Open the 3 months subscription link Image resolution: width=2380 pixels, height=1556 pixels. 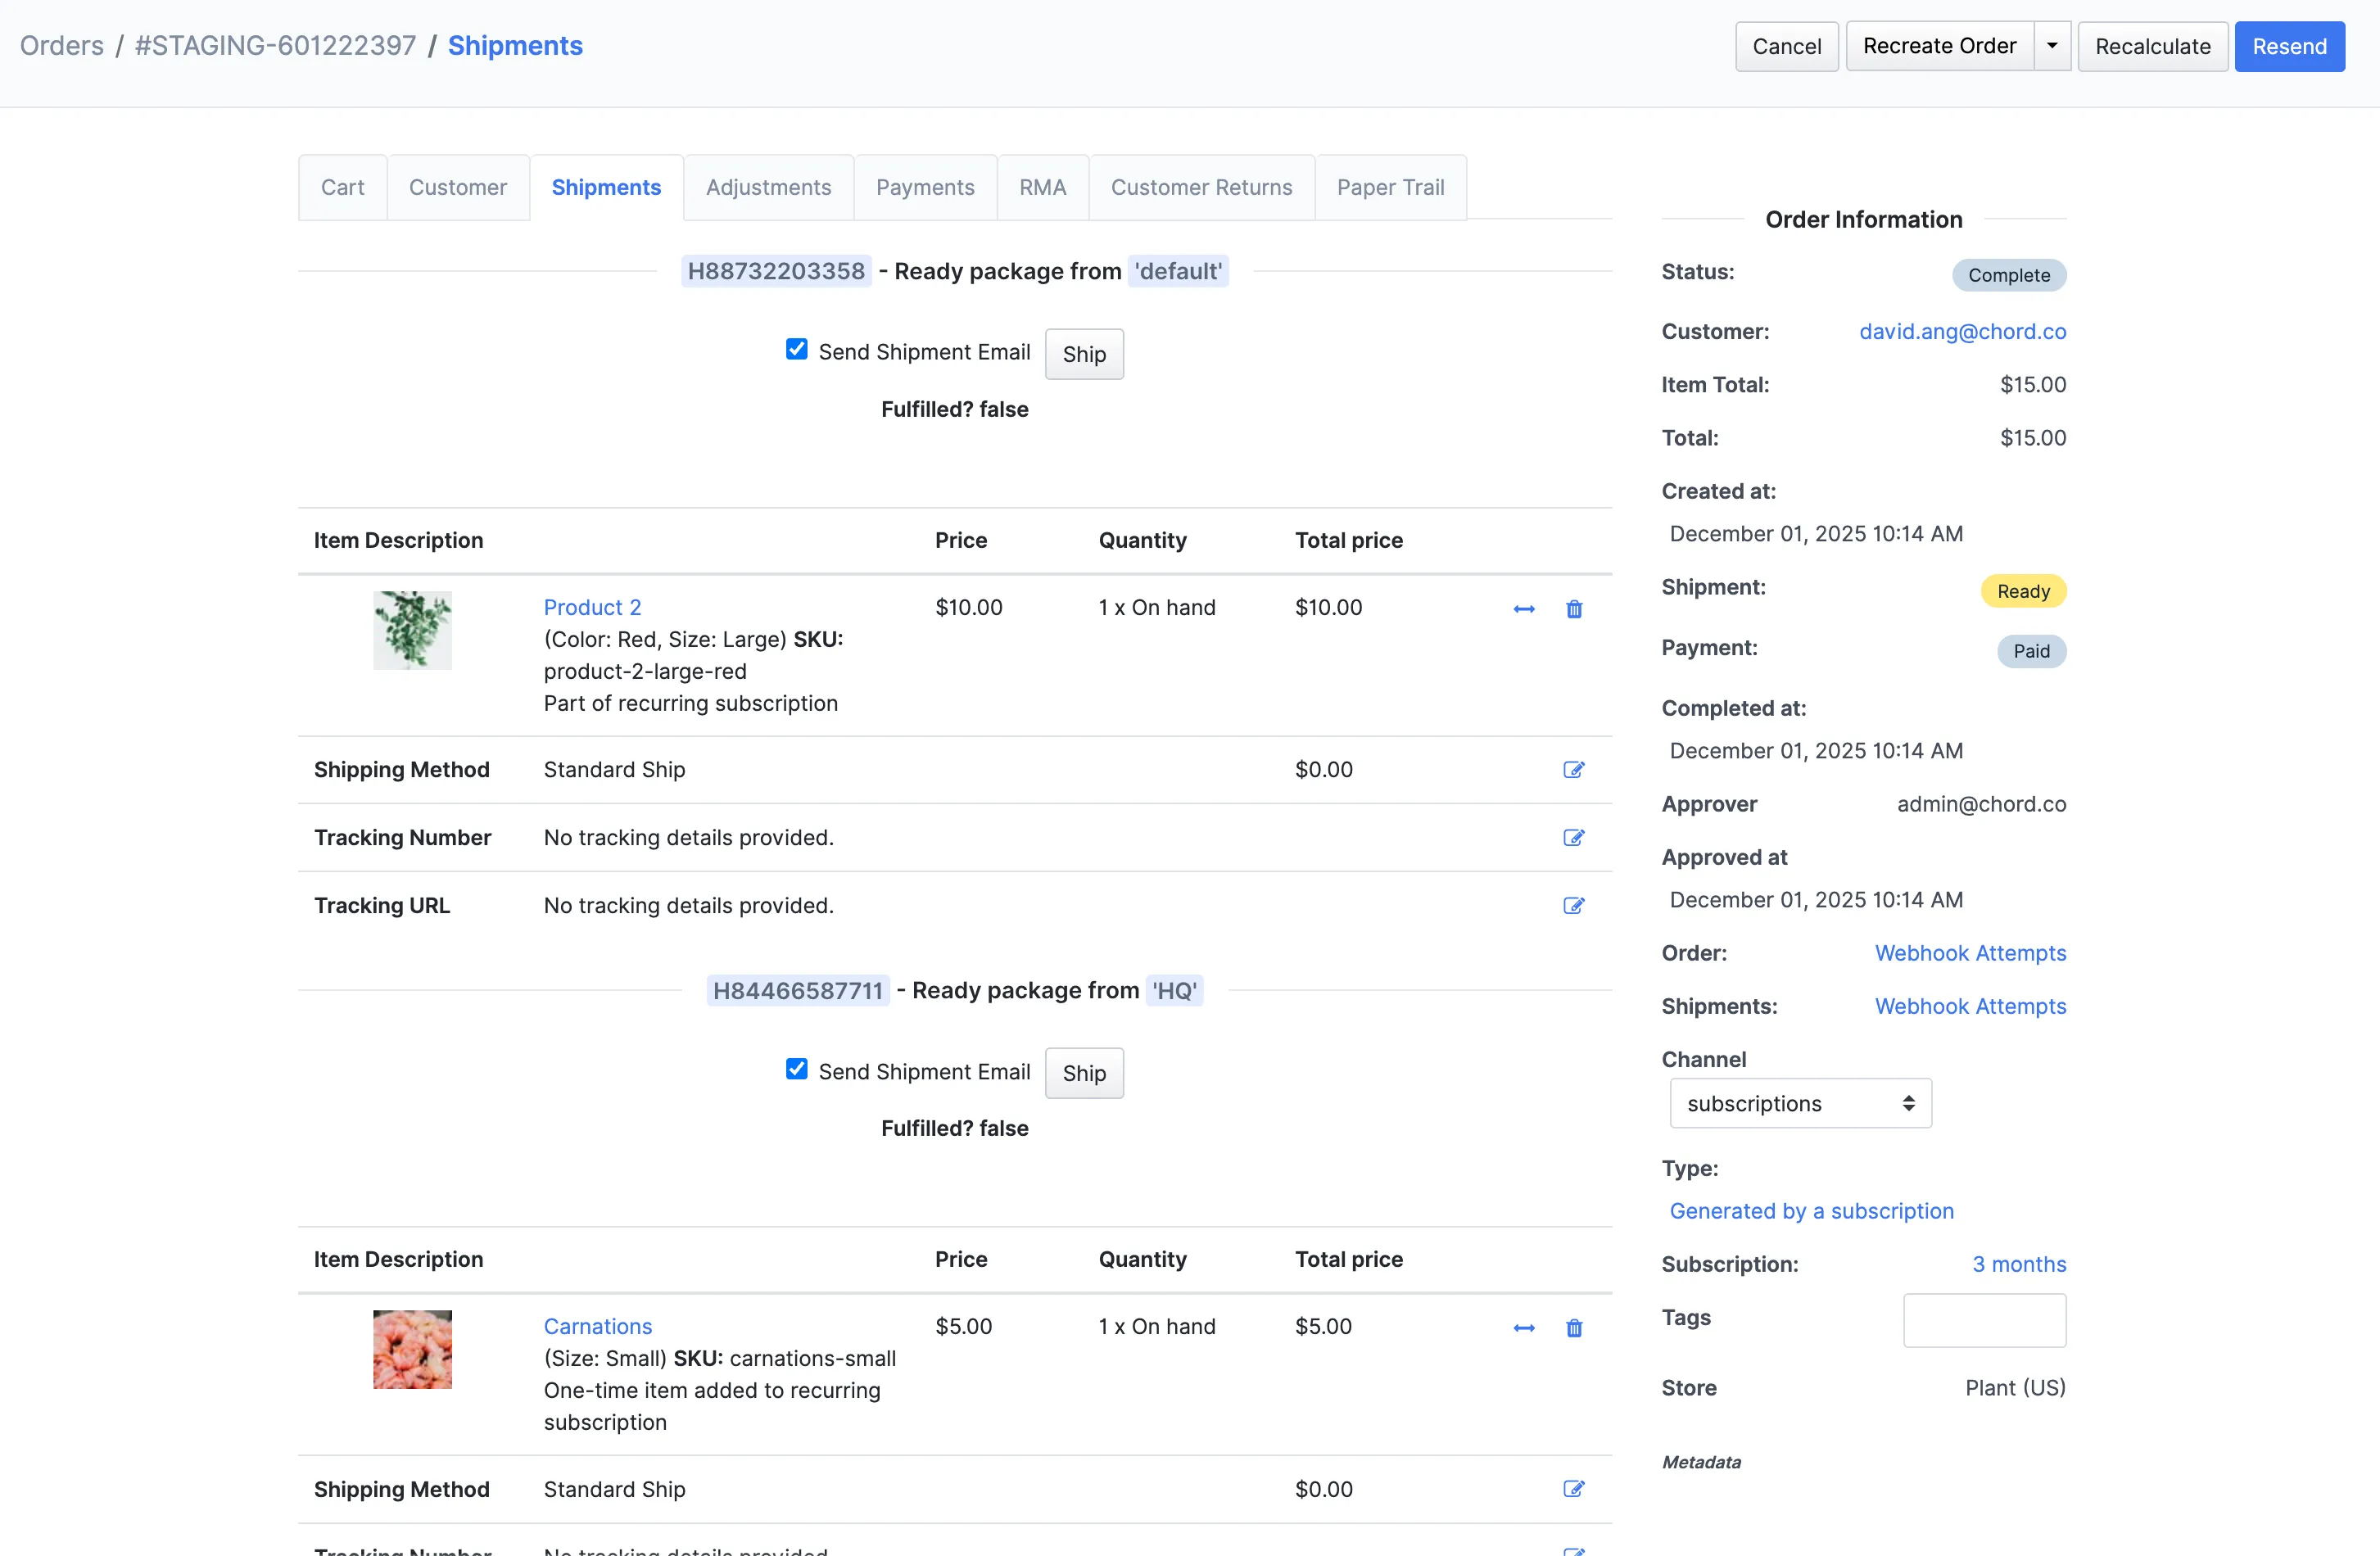click(2019, 1264)
